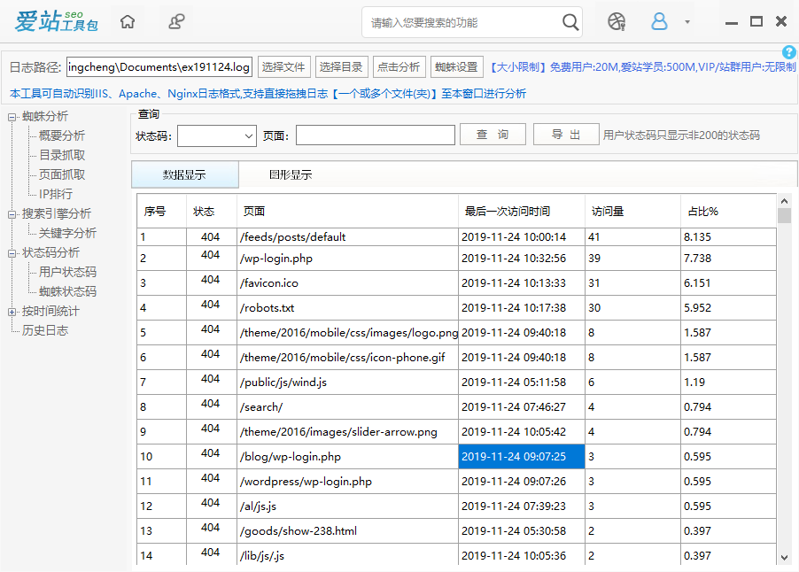Image resolution: width=799 pixels, height=572 pixels.
Task: Collapse the 状态码分析 tree node
Action: (x=12, y=253)
